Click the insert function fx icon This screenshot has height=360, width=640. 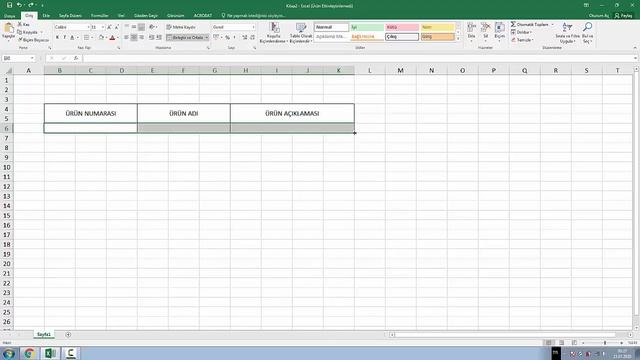pyautogui.click(x=76, y=58)
